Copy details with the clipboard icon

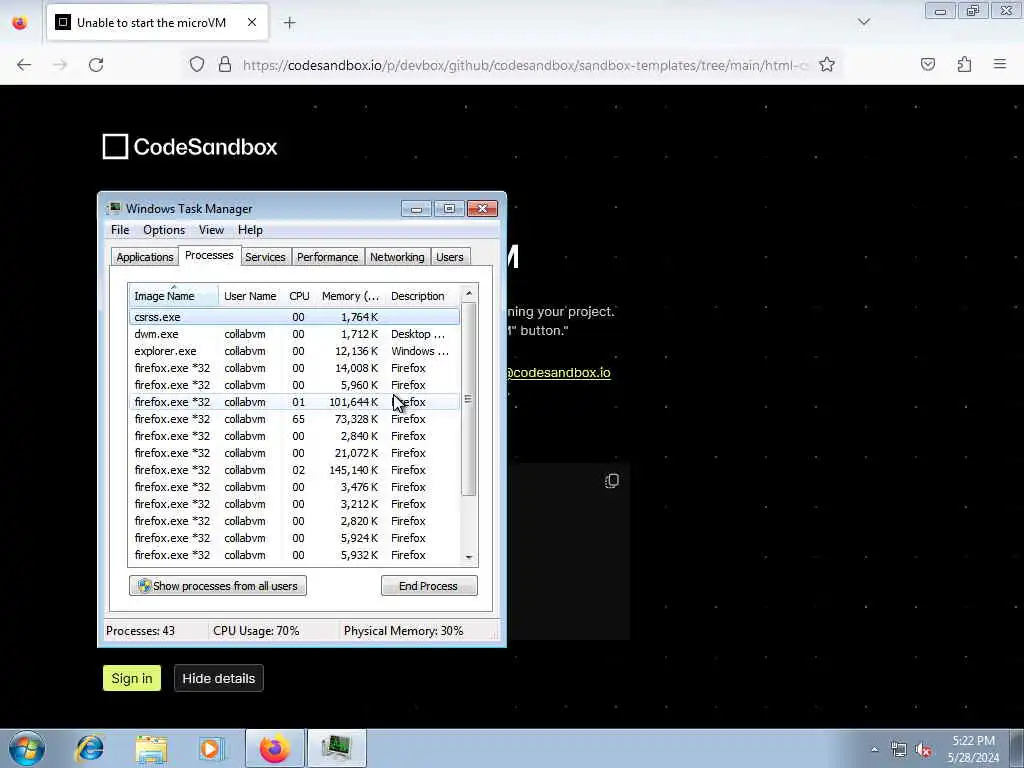[x=612, y=481]
